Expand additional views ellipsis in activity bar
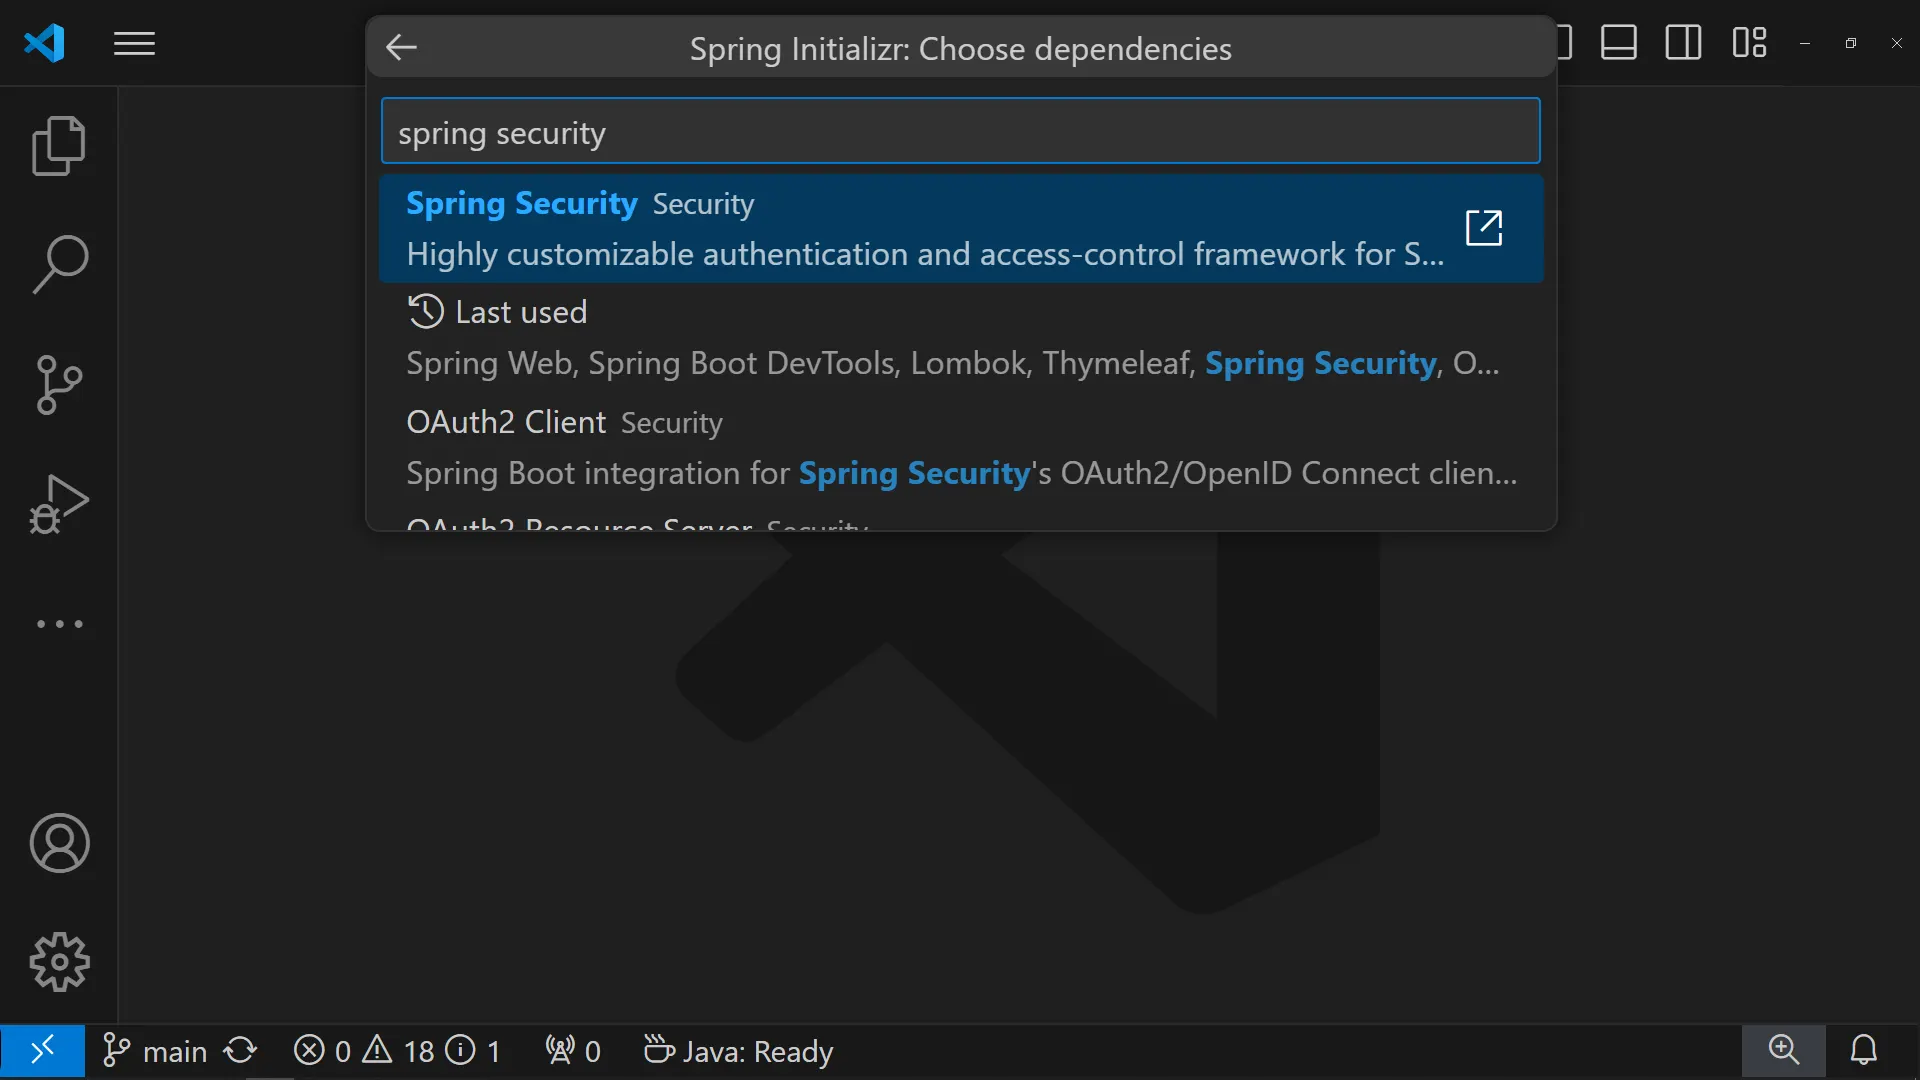1920x1080 pixels. [x=59, y=624]
